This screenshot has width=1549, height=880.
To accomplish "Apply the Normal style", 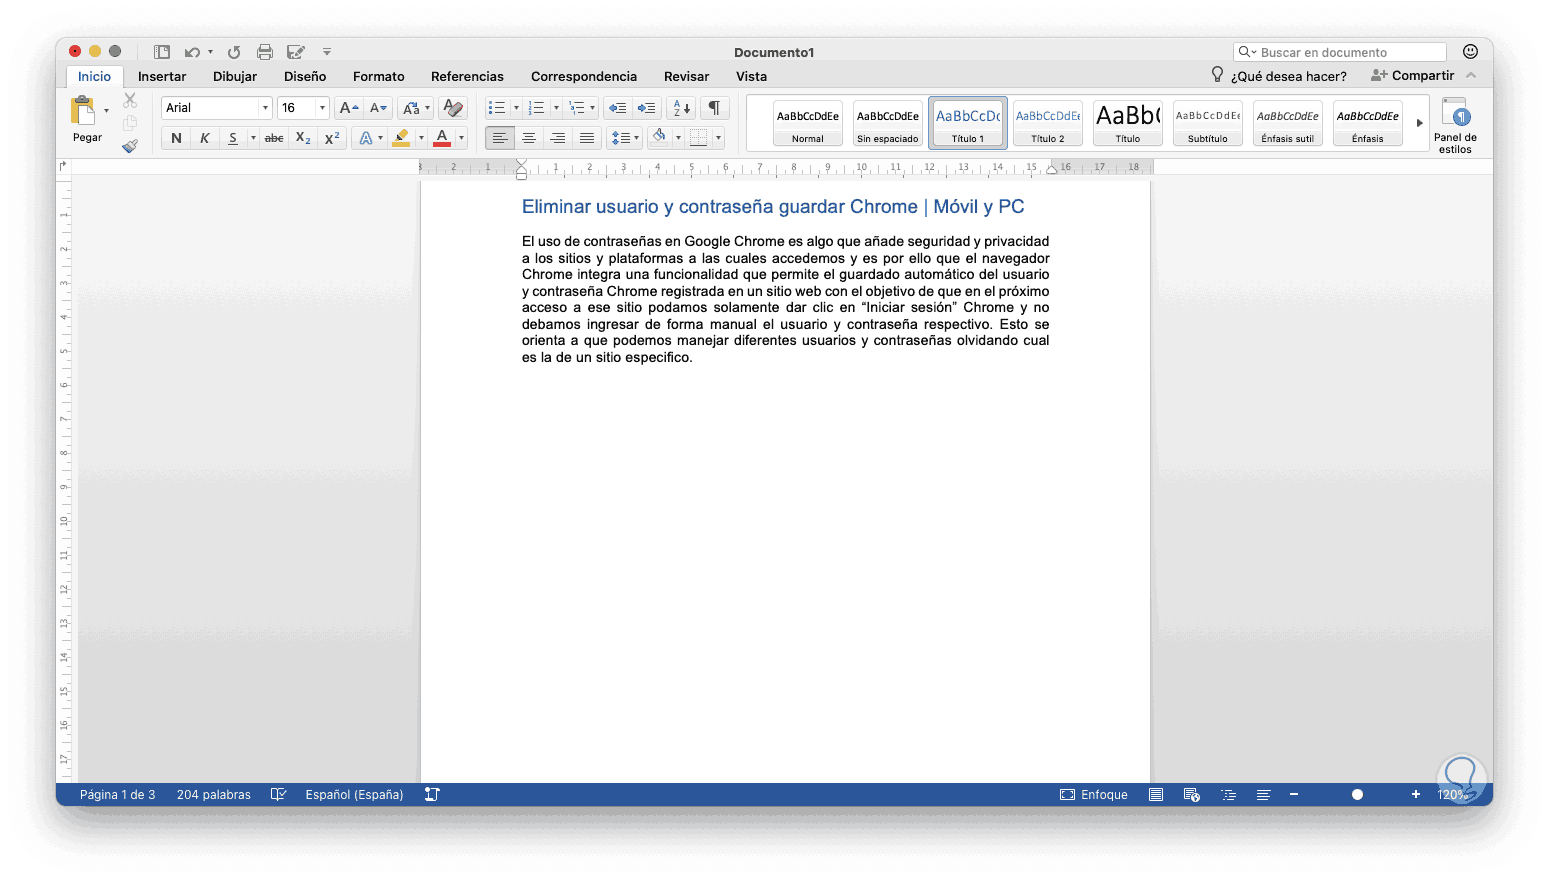I will [808, 123].
